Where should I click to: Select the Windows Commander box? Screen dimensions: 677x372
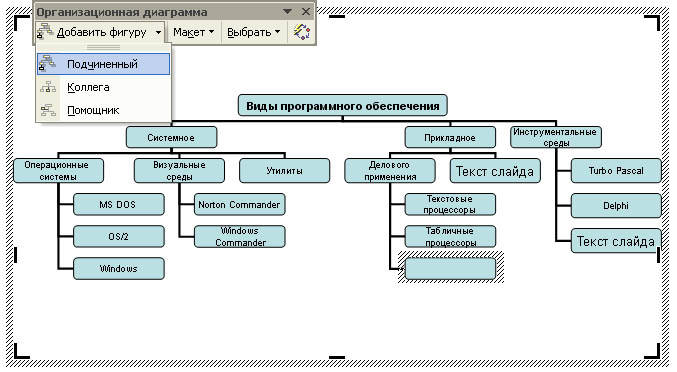240,236
